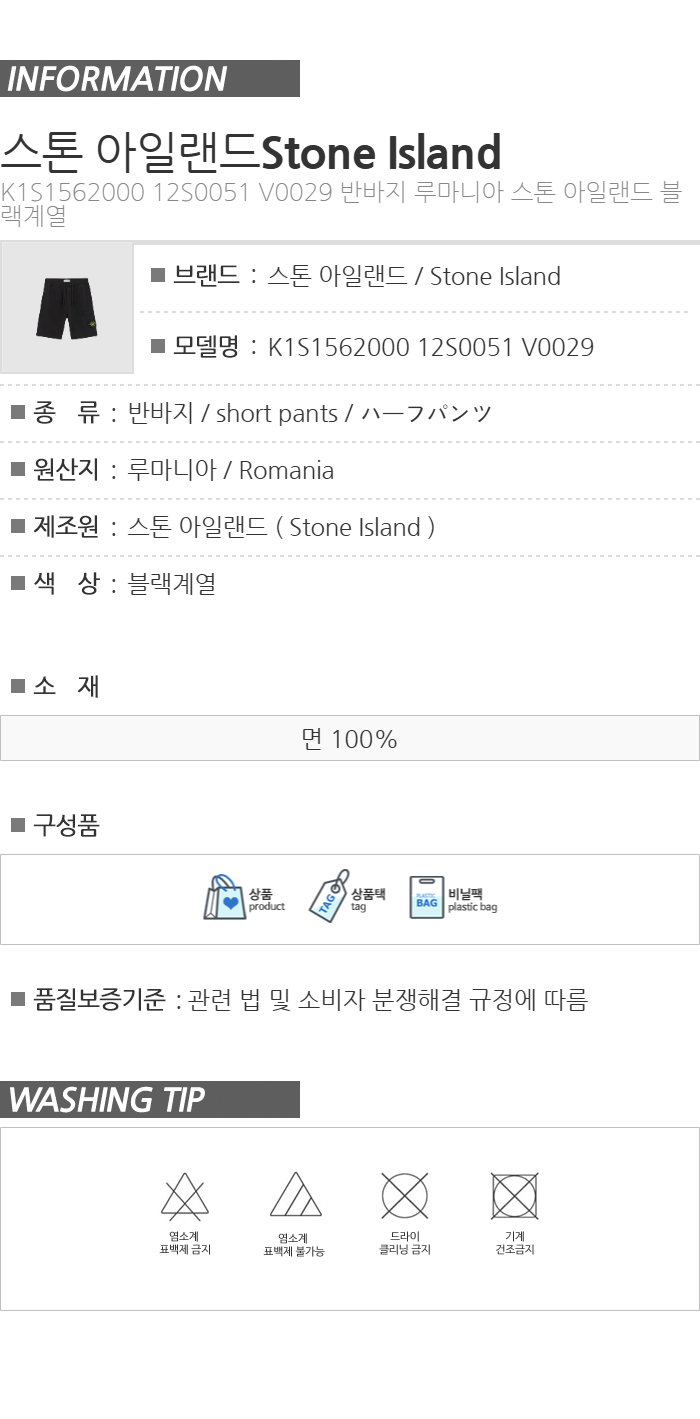Screen dimensions: 700x1419
Task: Click the black shorts product thumbnail
Action: (66, 308)
